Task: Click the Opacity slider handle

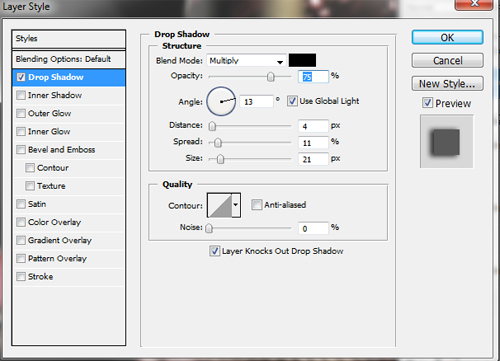Action: coord(271,77)
